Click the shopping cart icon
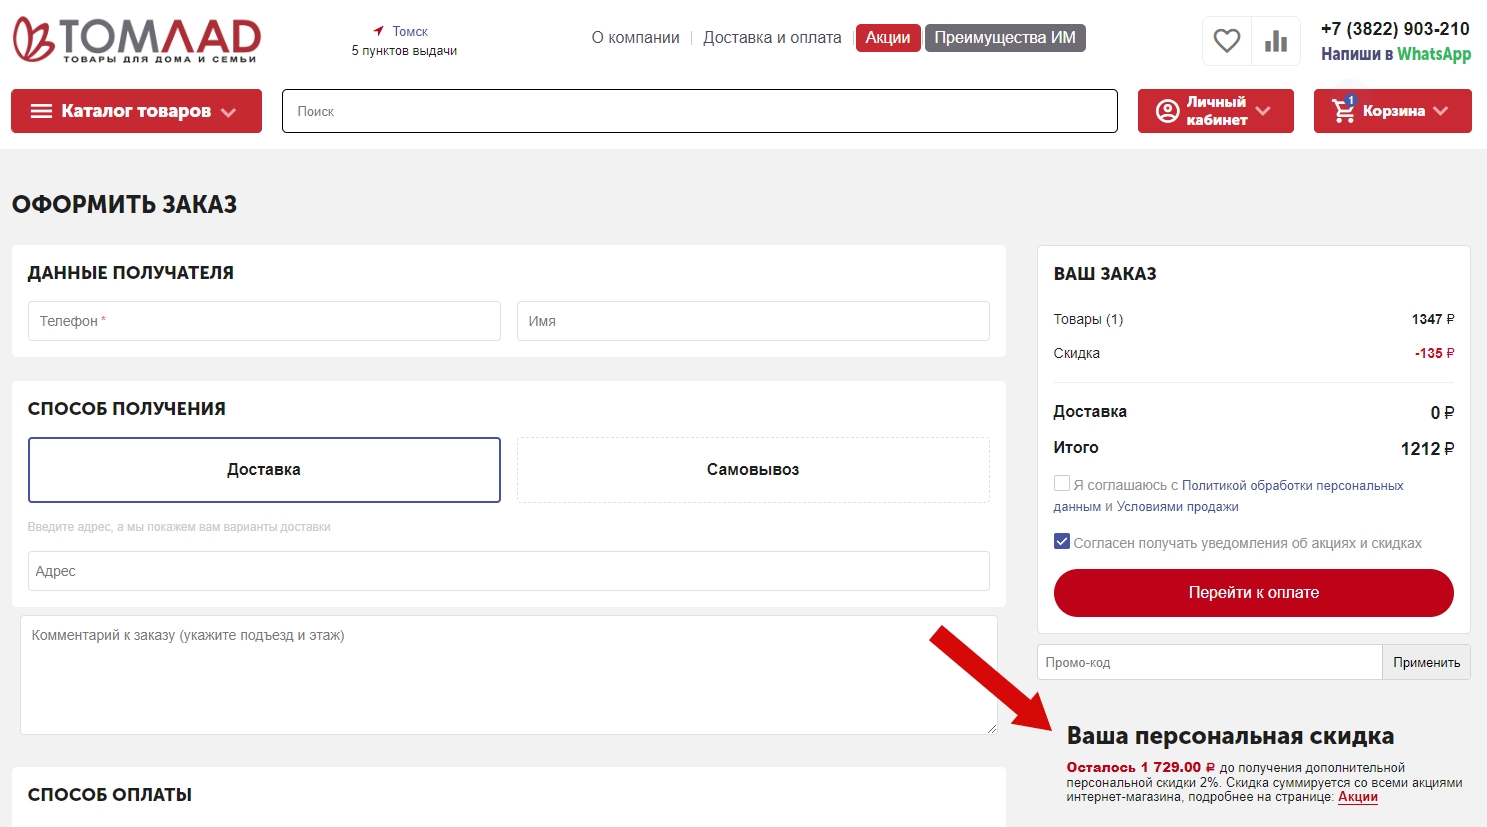 tap(1343, 111)
